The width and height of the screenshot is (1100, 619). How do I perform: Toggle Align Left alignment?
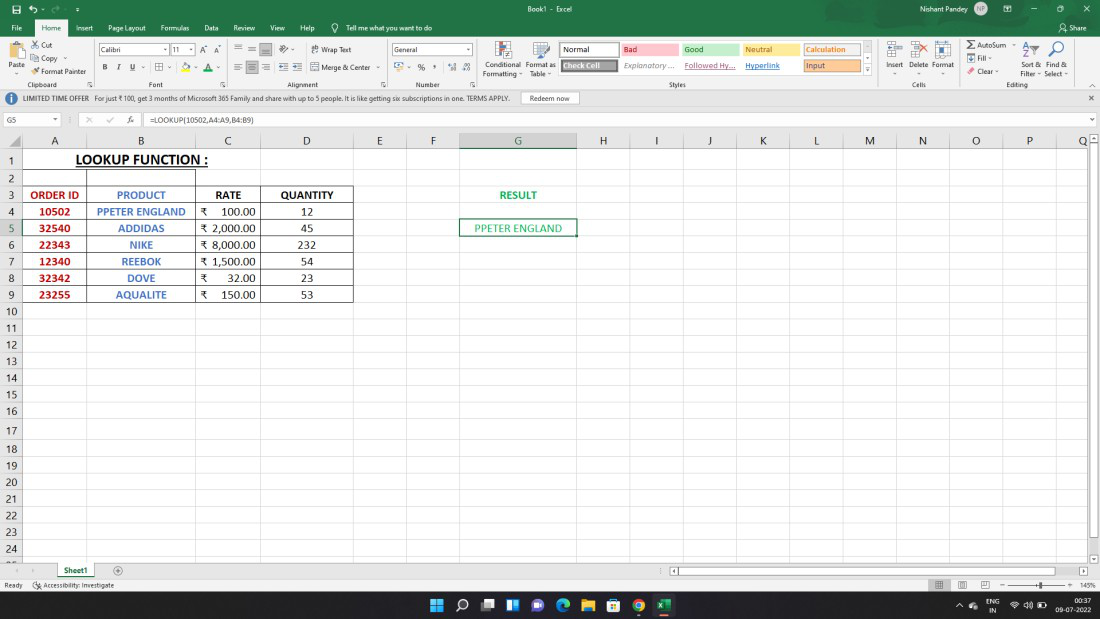(238, 67)
